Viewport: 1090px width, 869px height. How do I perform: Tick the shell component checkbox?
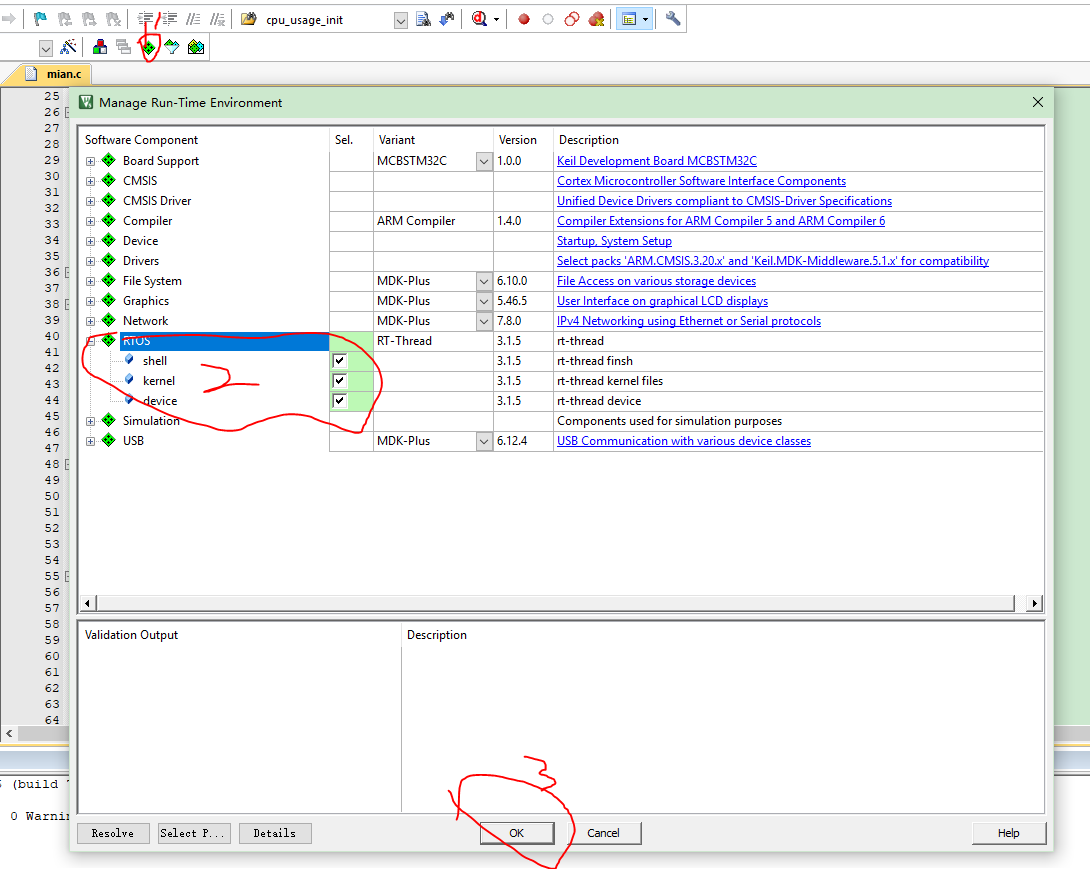[339, 361]
